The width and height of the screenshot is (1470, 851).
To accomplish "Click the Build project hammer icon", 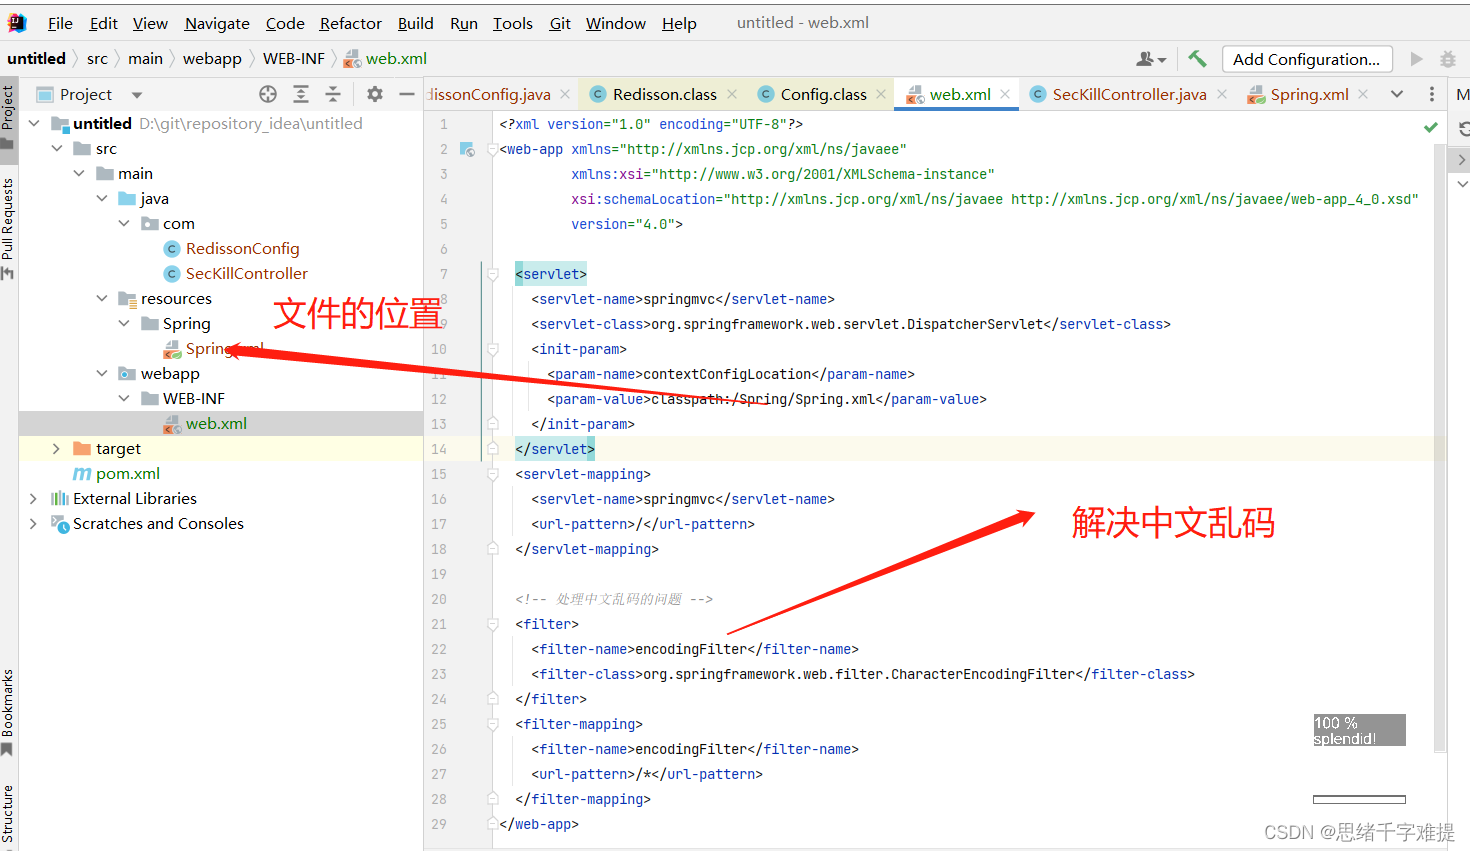I will [x=1197, y=59].
